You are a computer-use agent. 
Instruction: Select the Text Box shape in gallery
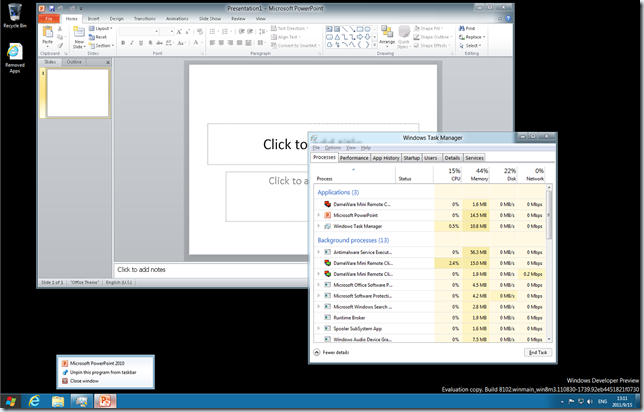[x=329, y=29]
